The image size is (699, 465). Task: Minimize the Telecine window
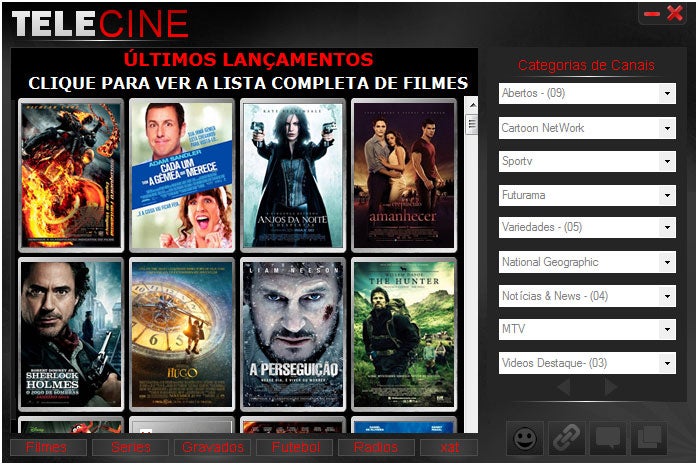point(651,14)
